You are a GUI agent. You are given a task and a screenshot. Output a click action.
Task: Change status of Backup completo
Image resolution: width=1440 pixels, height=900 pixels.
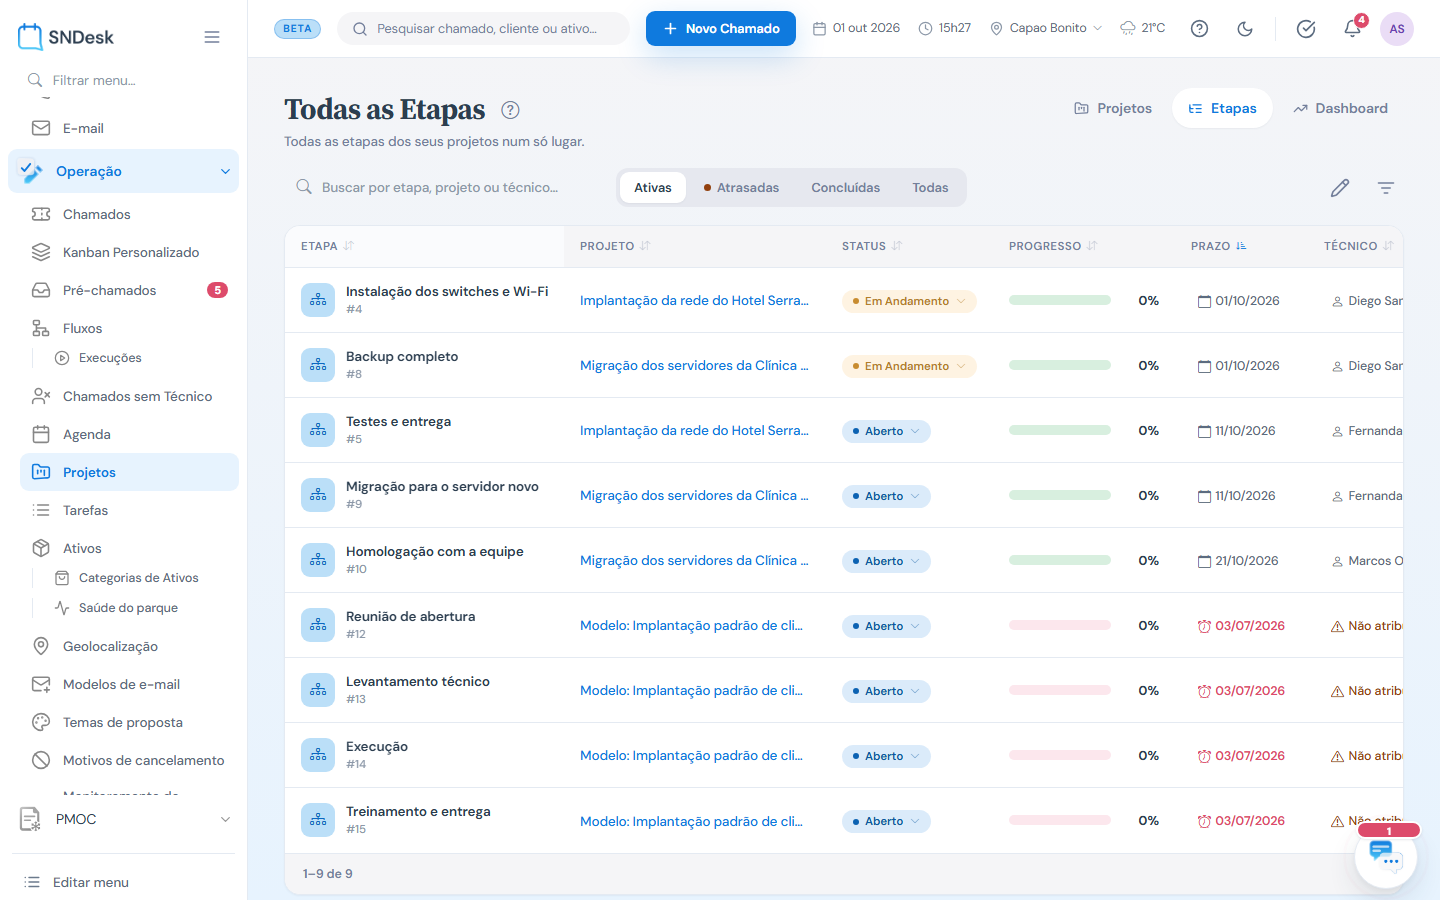coord(909,366)
